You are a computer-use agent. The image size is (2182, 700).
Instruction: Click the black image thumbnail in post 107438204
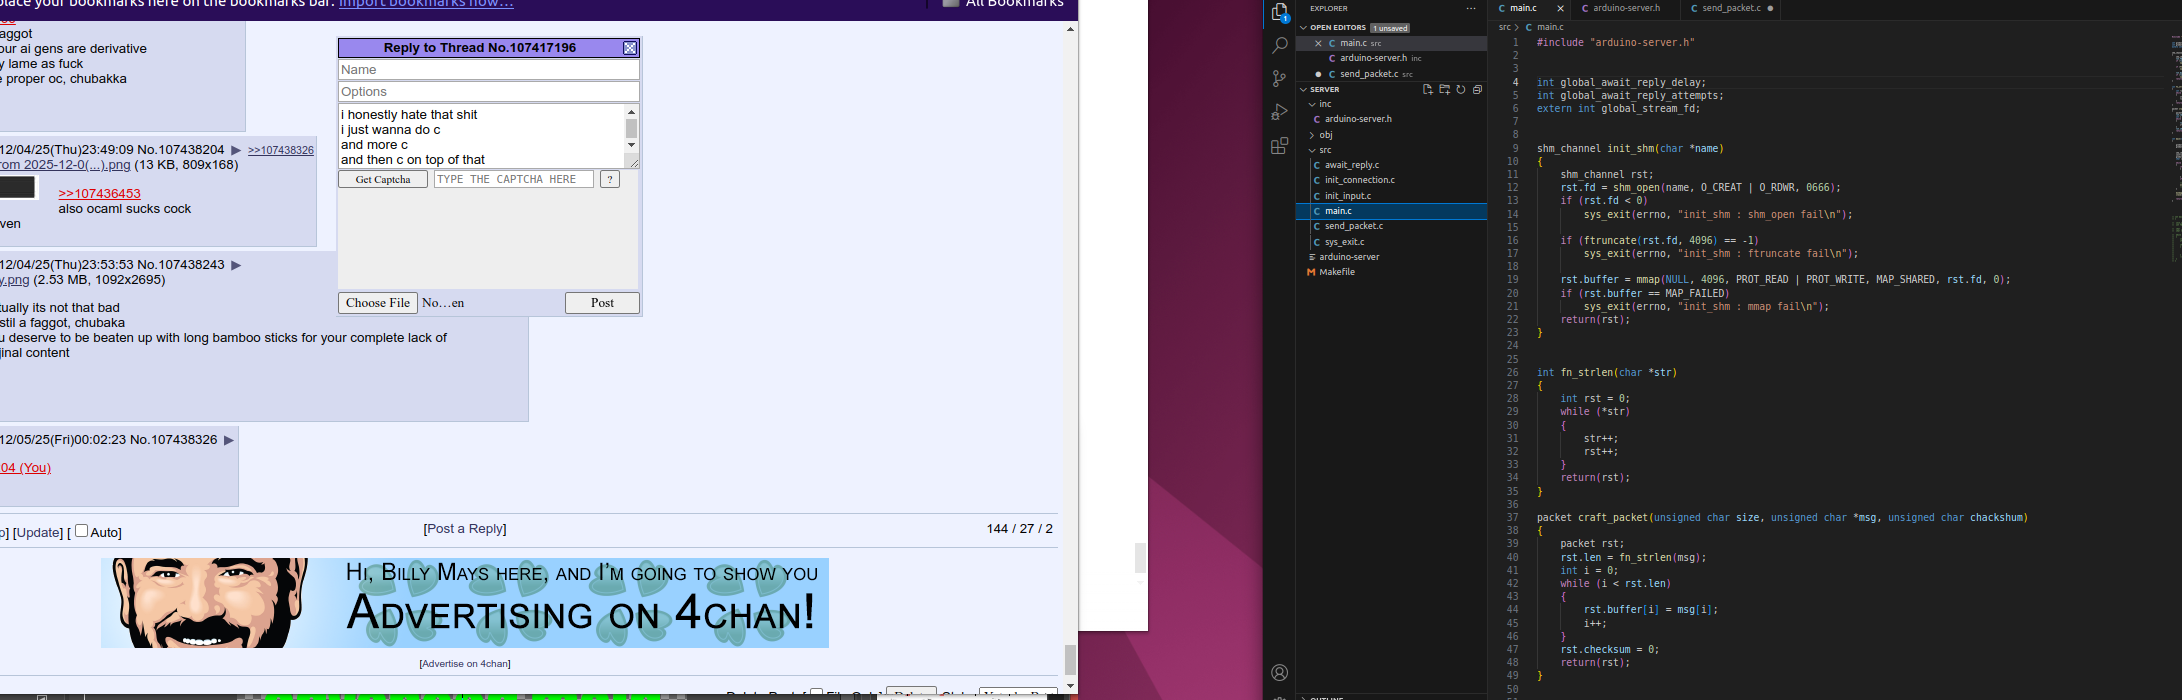click(x=17, y=187)
